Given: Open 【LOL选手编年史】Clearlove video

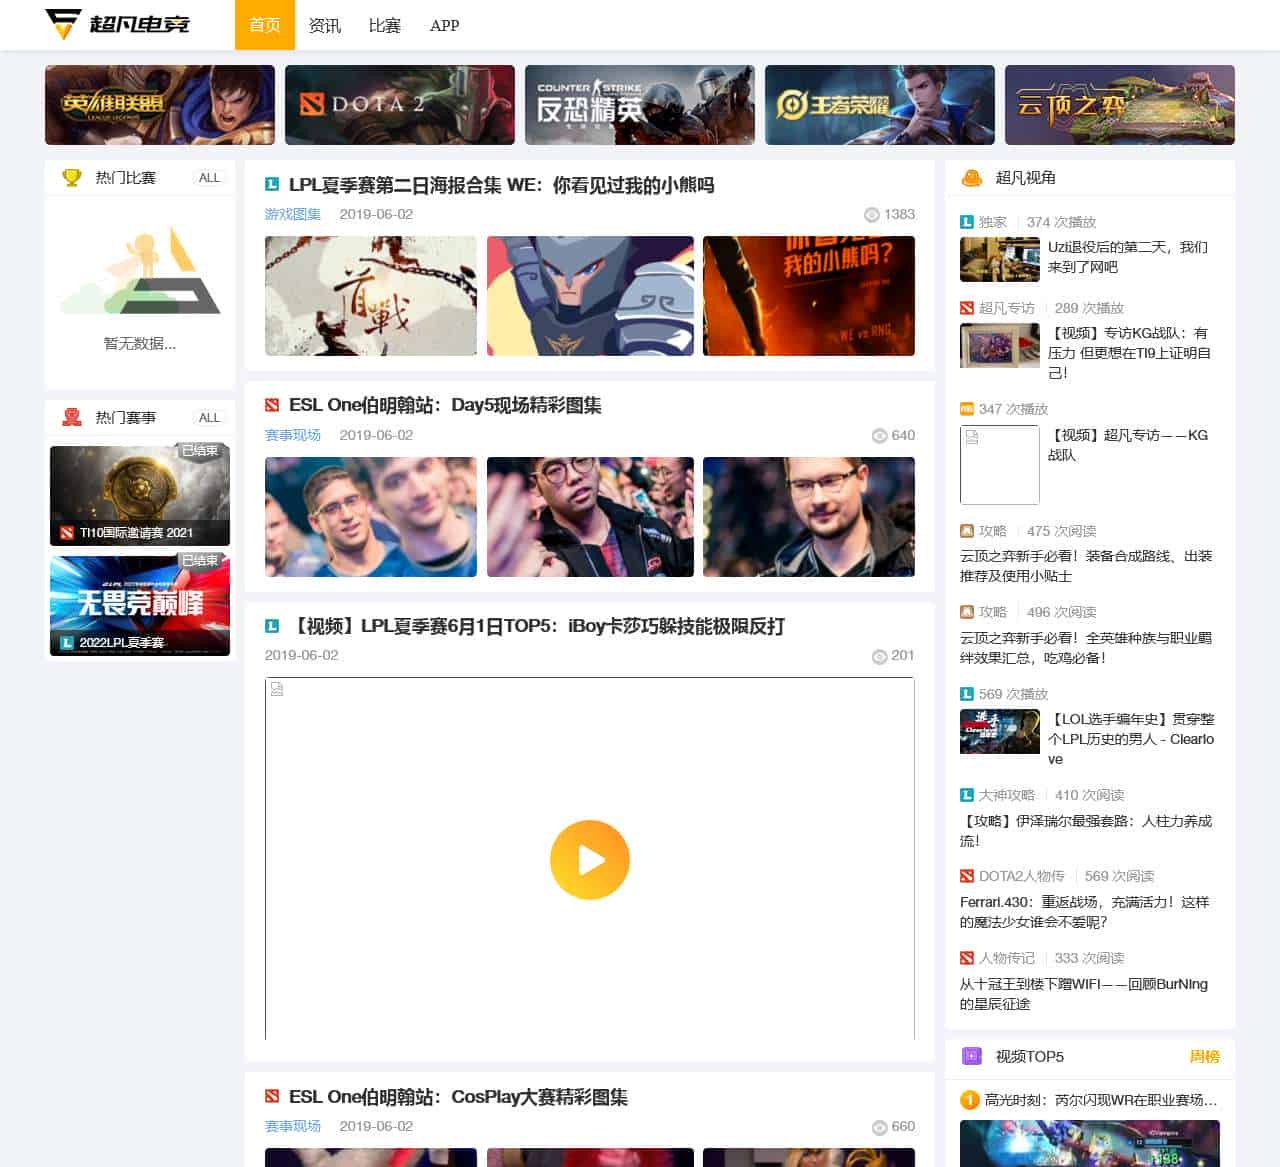Looking at the screenshot, I should click(x=1131, y=739).
